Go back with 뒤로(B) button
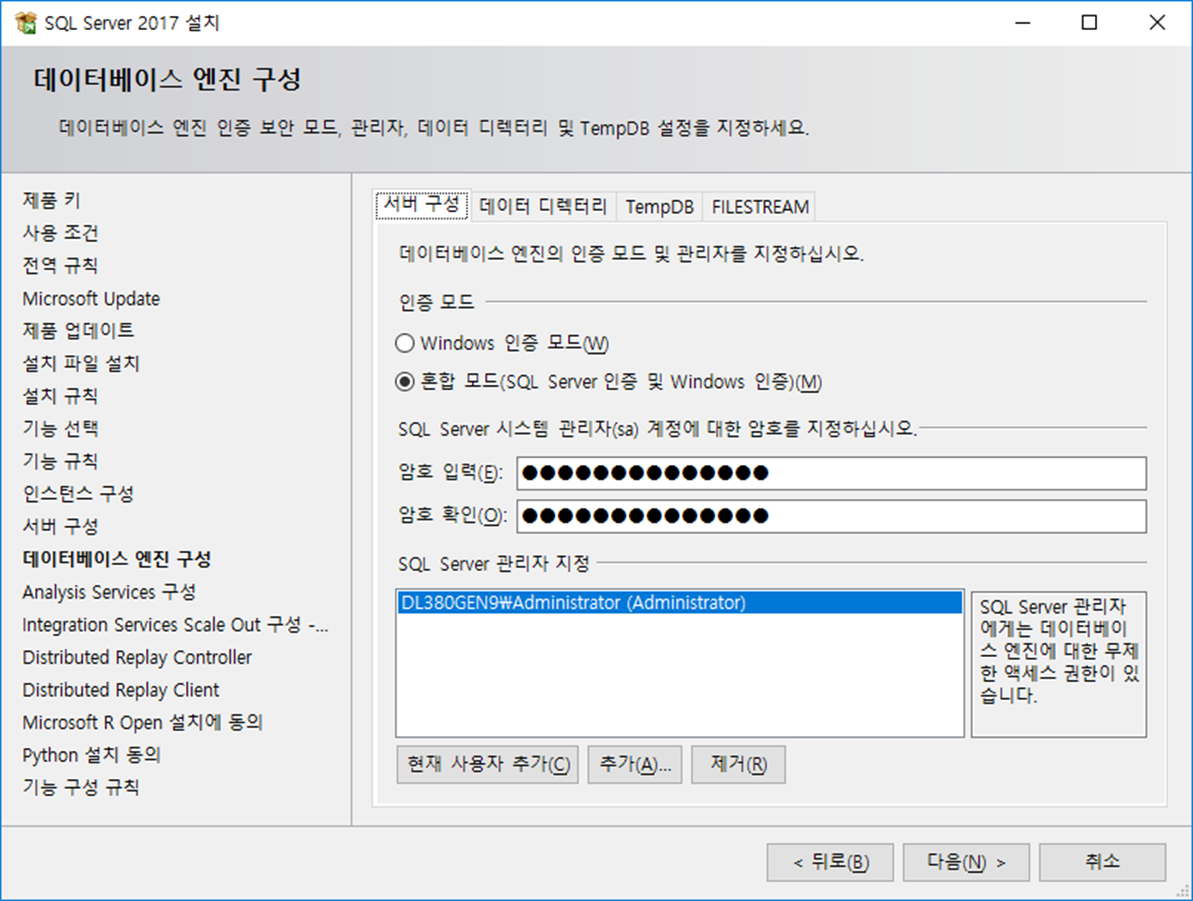The height and width of the screenshot is (901, 1193). 830,862
